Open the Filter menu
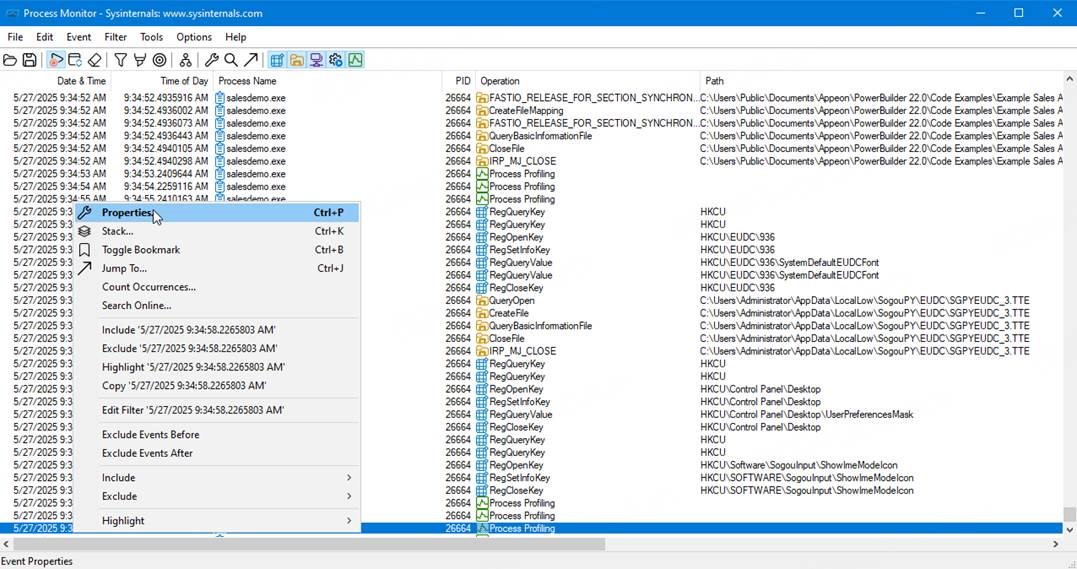Viewport: 1077px width, 569px height. click(115, 37)
